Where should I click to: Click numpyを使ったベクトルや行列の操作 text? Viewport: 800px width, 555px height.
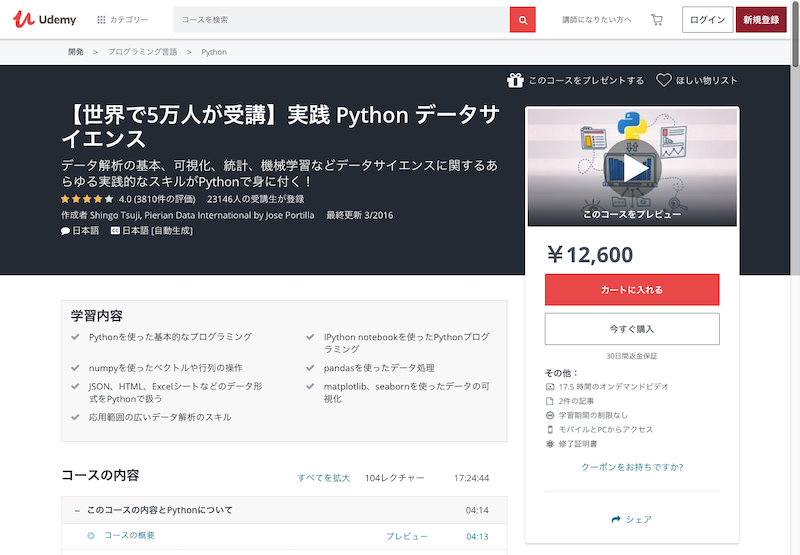pyautogui.click(x=166, y=368)
